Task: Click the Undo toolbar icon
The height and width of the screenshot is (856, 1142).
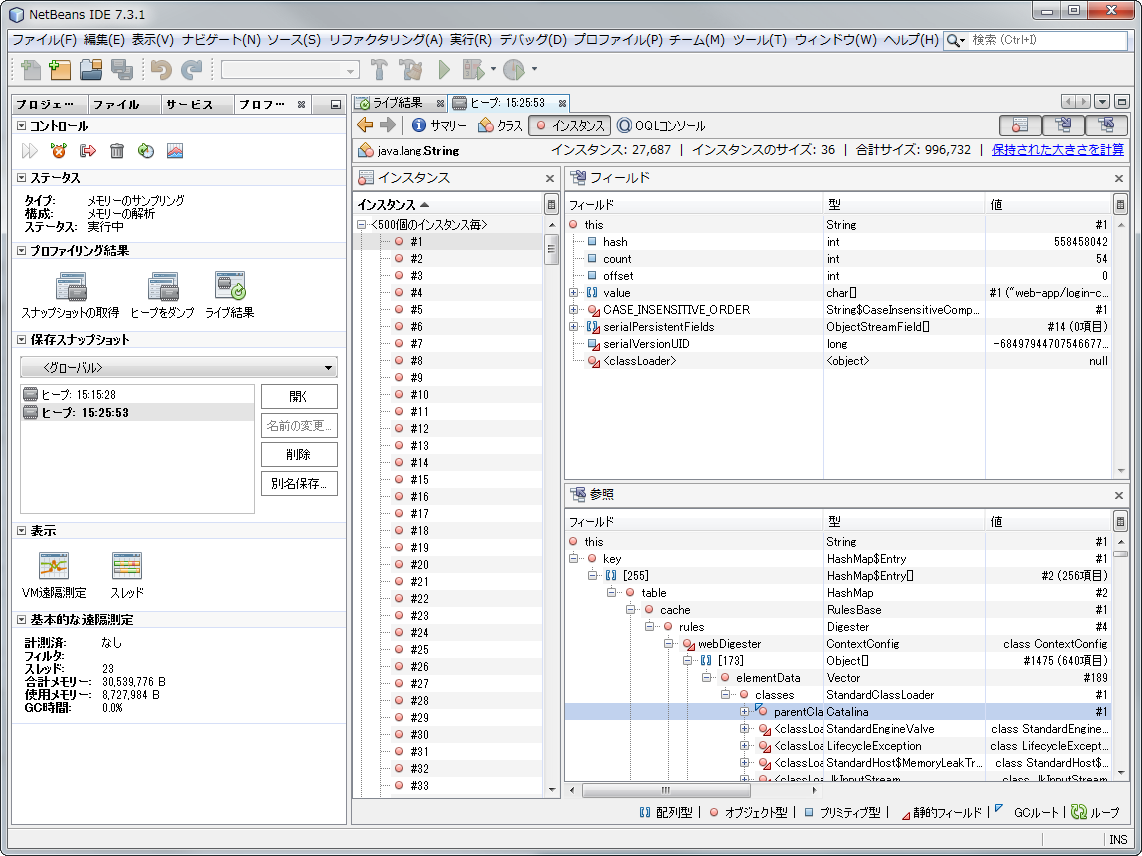Action: tap(161, 69)
